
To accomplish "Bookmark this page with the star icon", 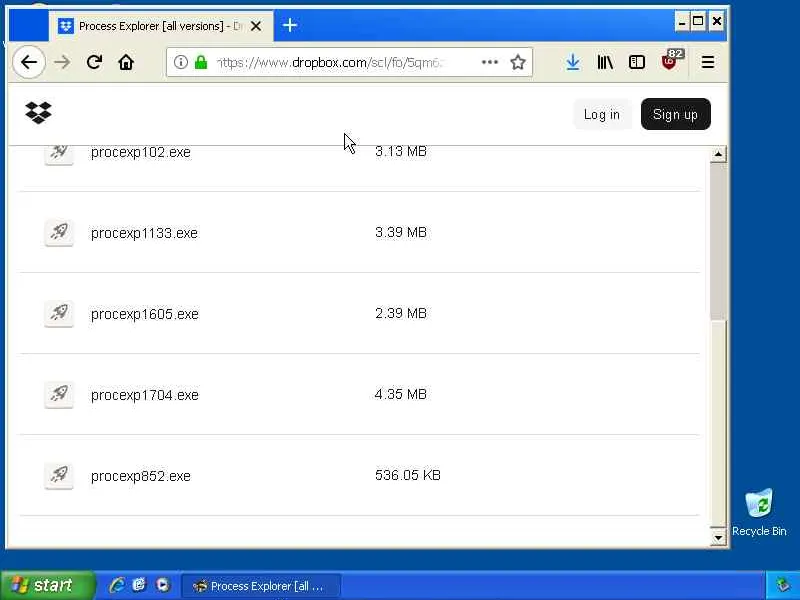I will coord(518,62).
